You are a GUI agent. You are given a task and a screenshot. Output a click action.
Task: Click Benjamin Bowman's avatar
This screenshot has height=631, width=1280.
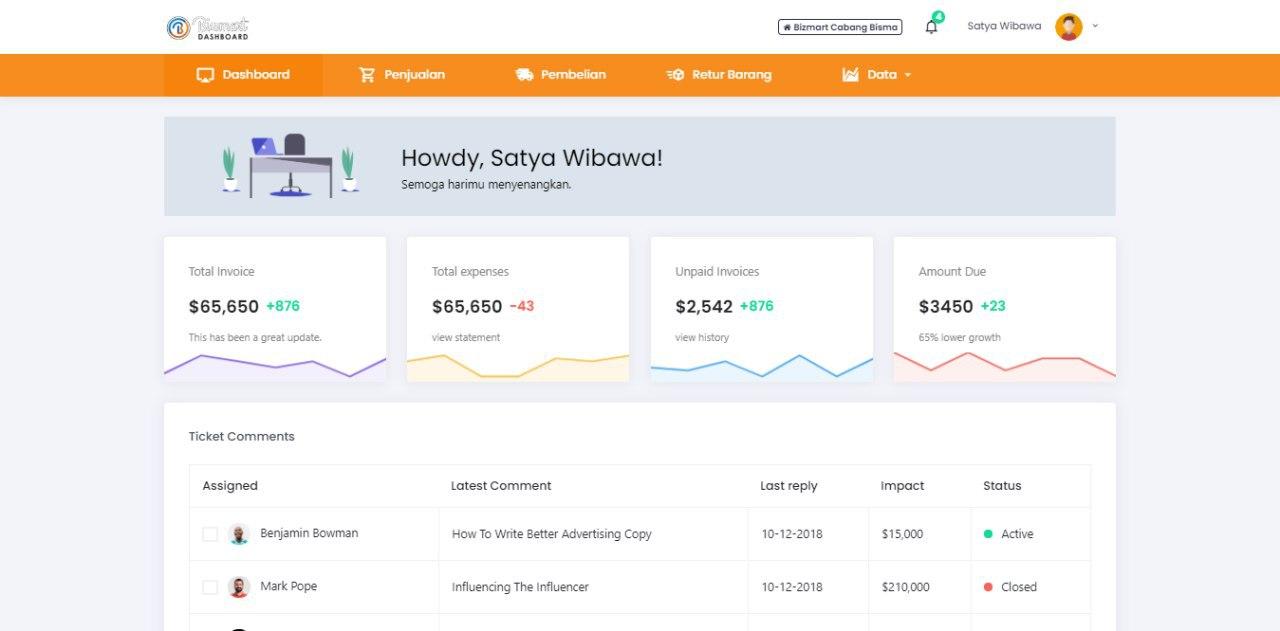point(238,534)
